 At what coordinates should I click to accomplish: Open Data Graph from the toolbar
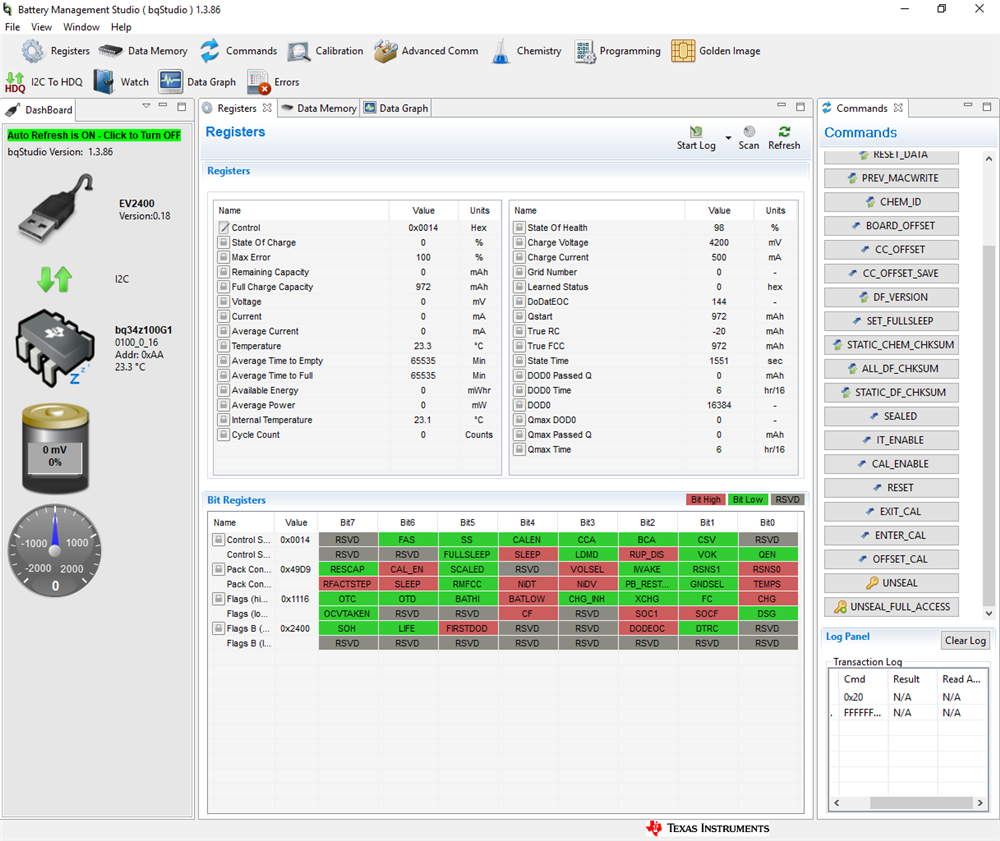coord(198,82)
